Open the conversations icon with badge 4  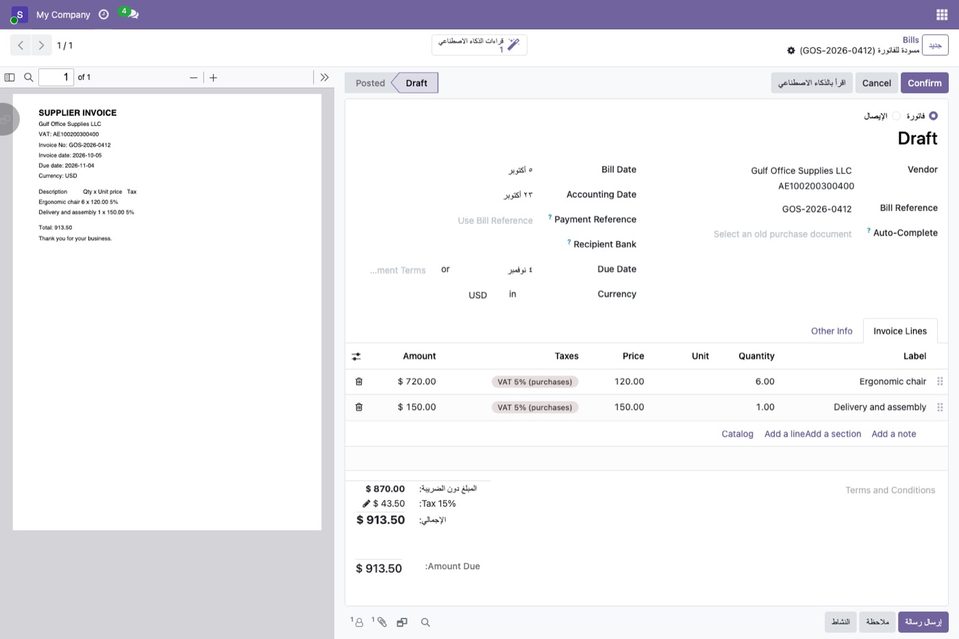pos(129,13)
